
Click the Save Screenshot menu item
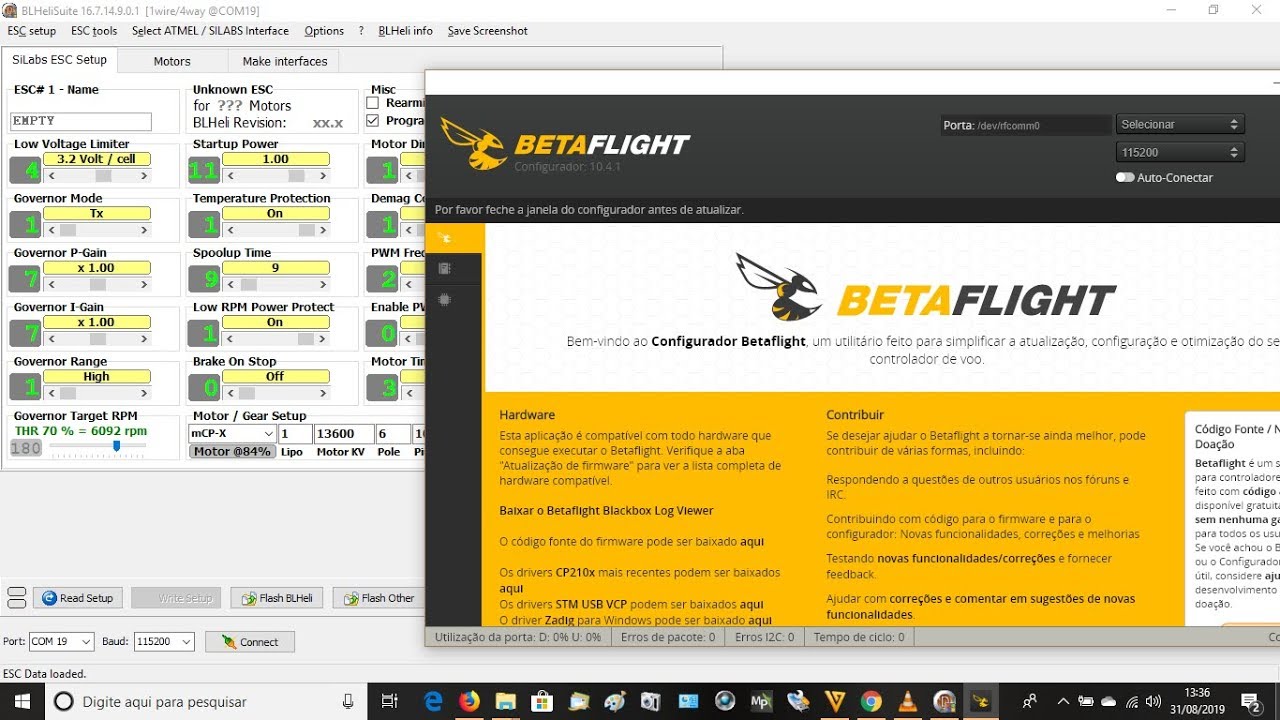pos(487,31)
